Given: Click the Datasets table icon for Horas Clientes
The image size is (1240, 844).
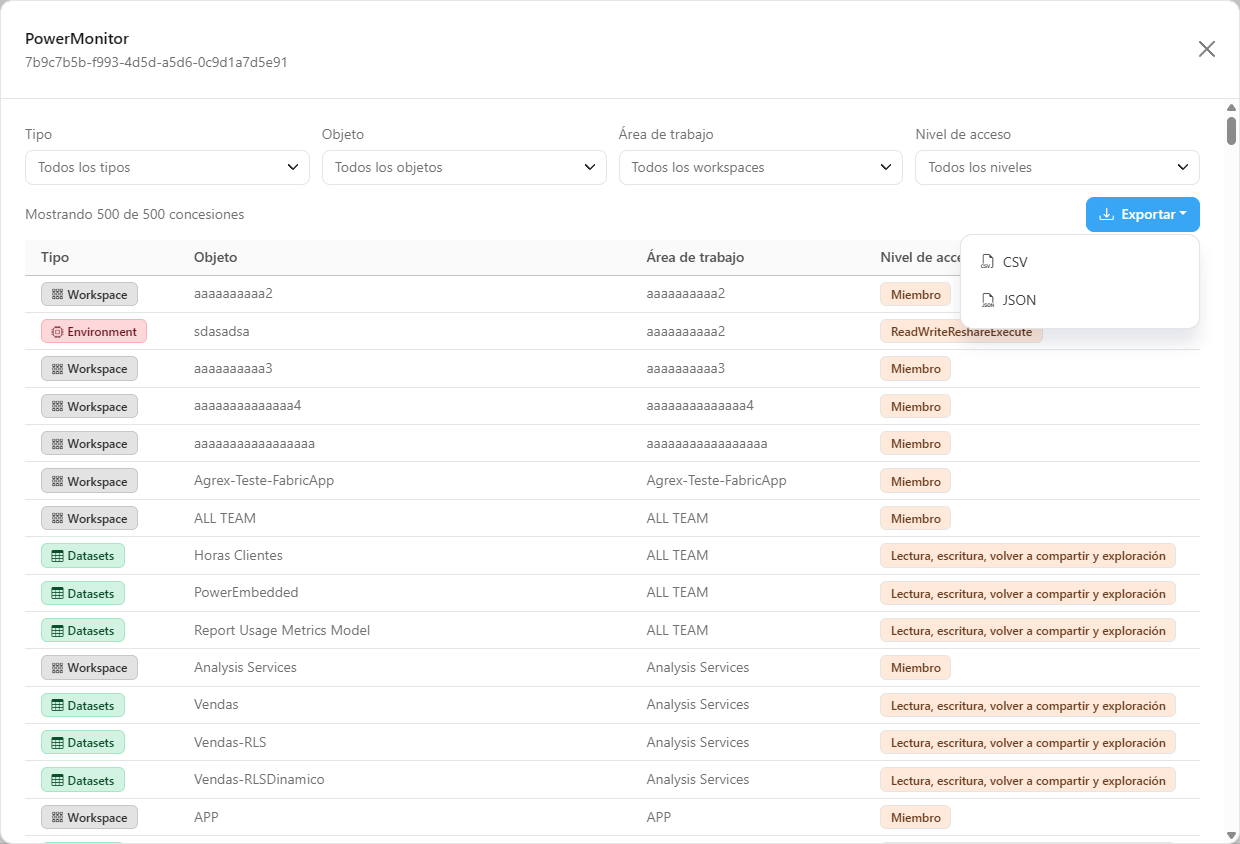Looking at the screenshot, I should click(57, 556).
